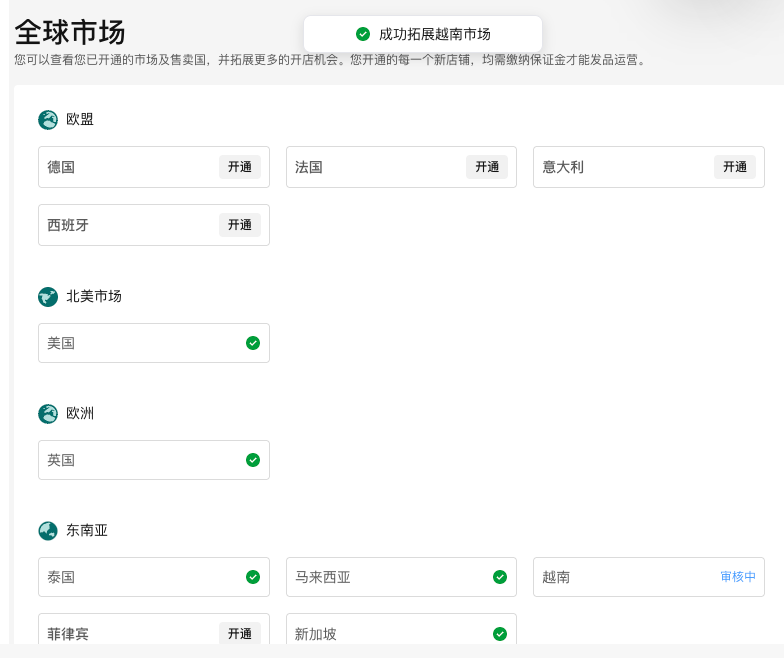Image resolution: width=784 pixels, height=658 pixels.
Task: Click the 审核中 status link for 越南
Action: 738,577
